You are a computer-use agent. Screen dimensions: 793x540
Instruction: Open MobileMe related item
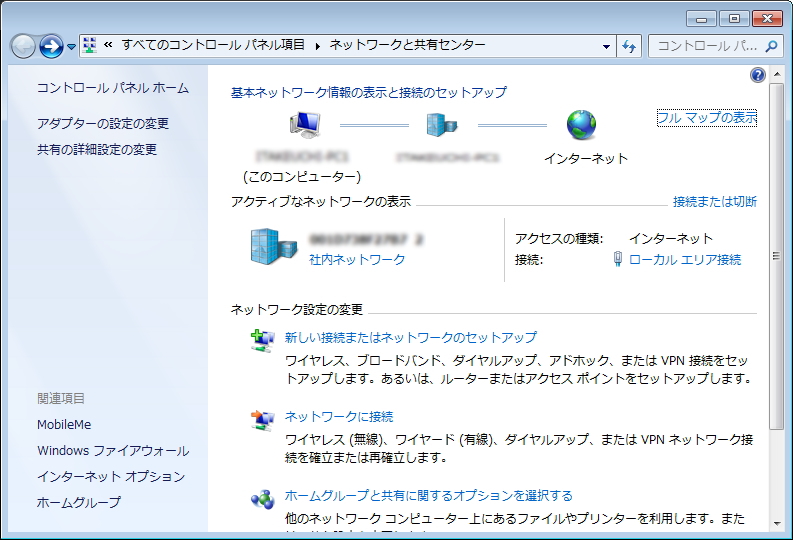pos(64,425)
